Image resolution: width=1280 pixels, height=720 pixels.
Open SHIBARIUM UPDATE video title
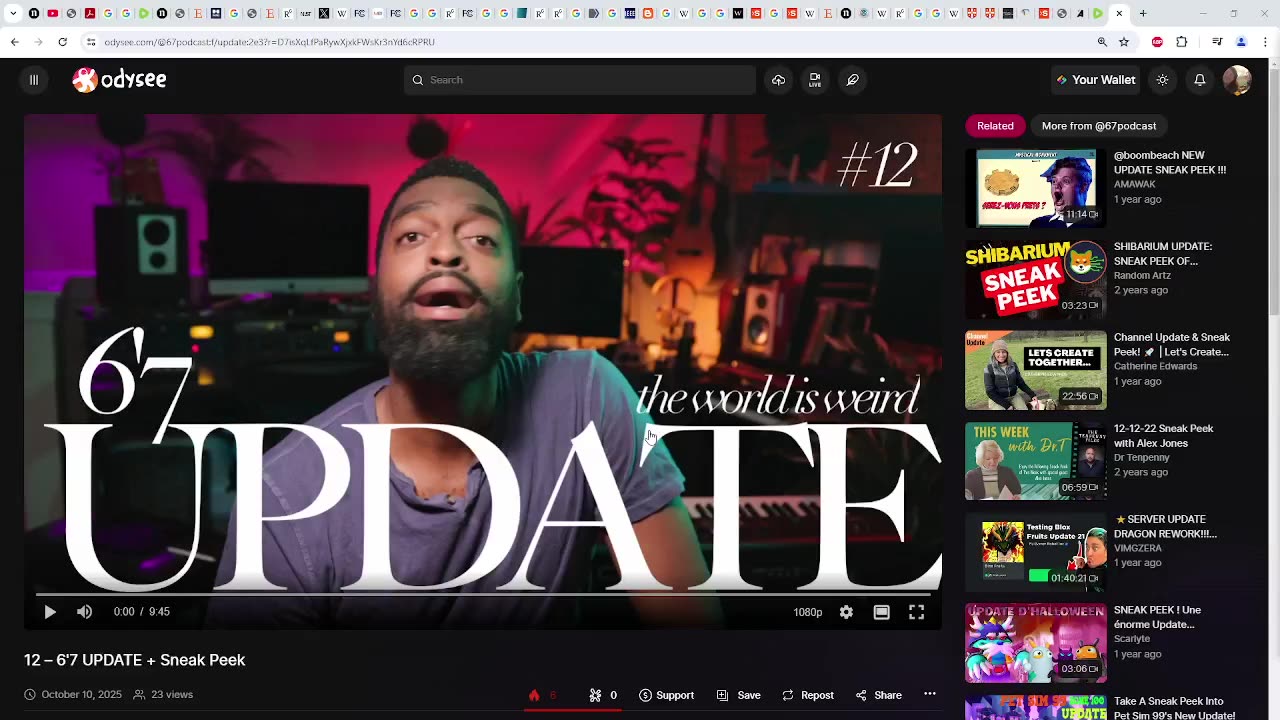point(1163,254)
